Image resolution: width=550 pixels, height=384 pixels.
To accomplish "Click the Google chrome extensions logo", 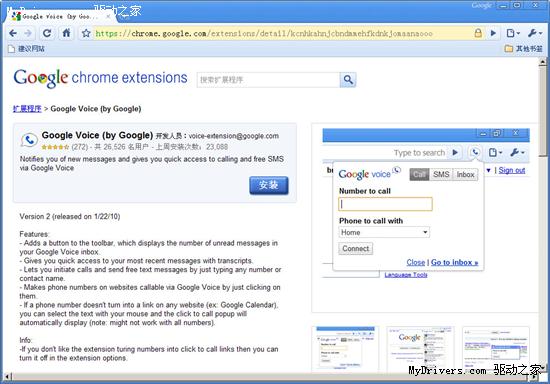I will 100,78.
